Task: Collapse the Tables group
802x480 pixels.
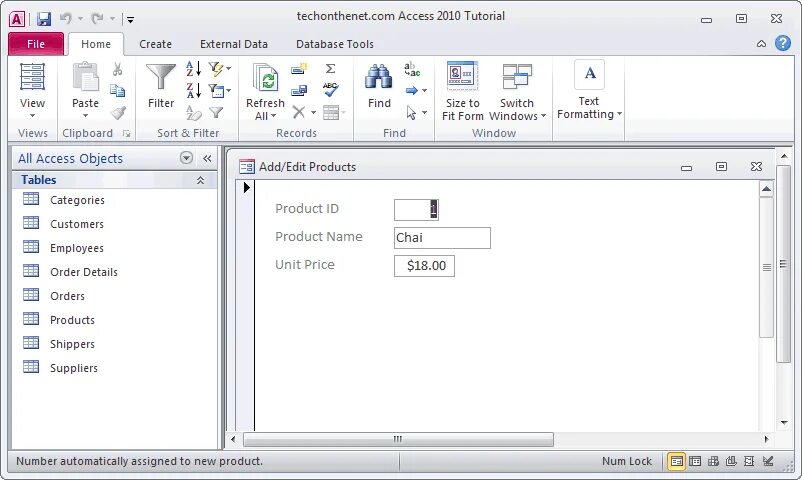Action: pyautogui.click(x=200, y=180)
